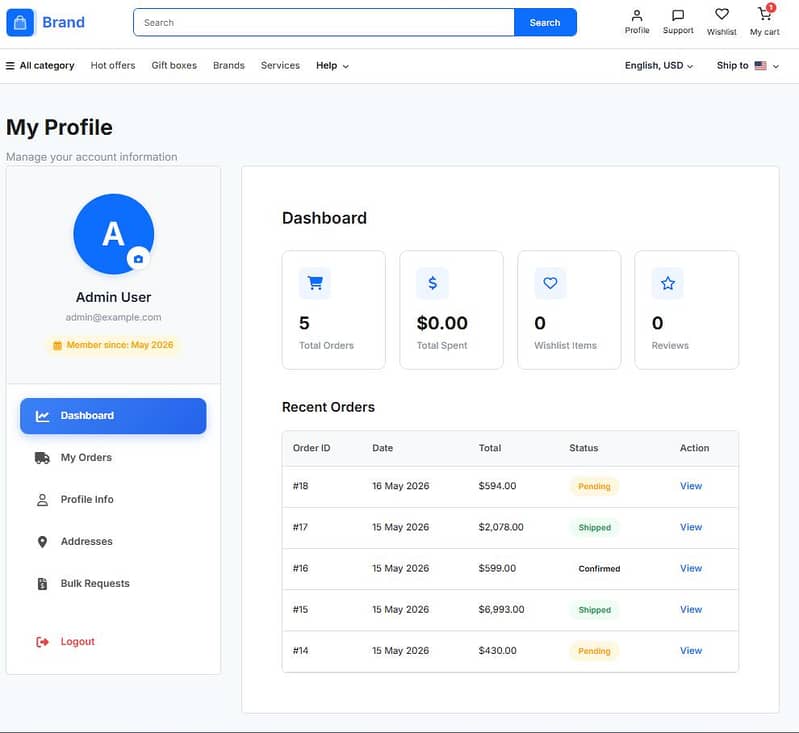This screenshot has height=733, width=799.
Task: Click the All category hamburger icon
Action: click(x=10, y=66)
